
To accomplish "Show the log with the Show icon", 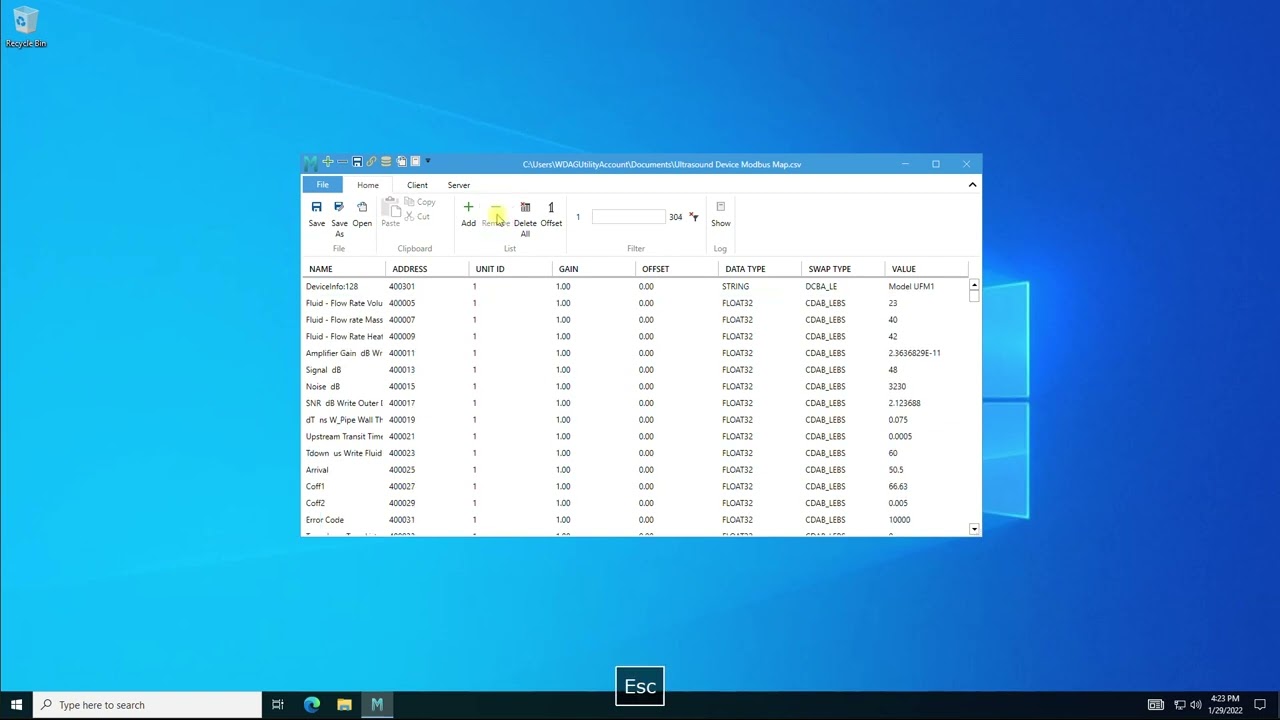I will 720,207.
